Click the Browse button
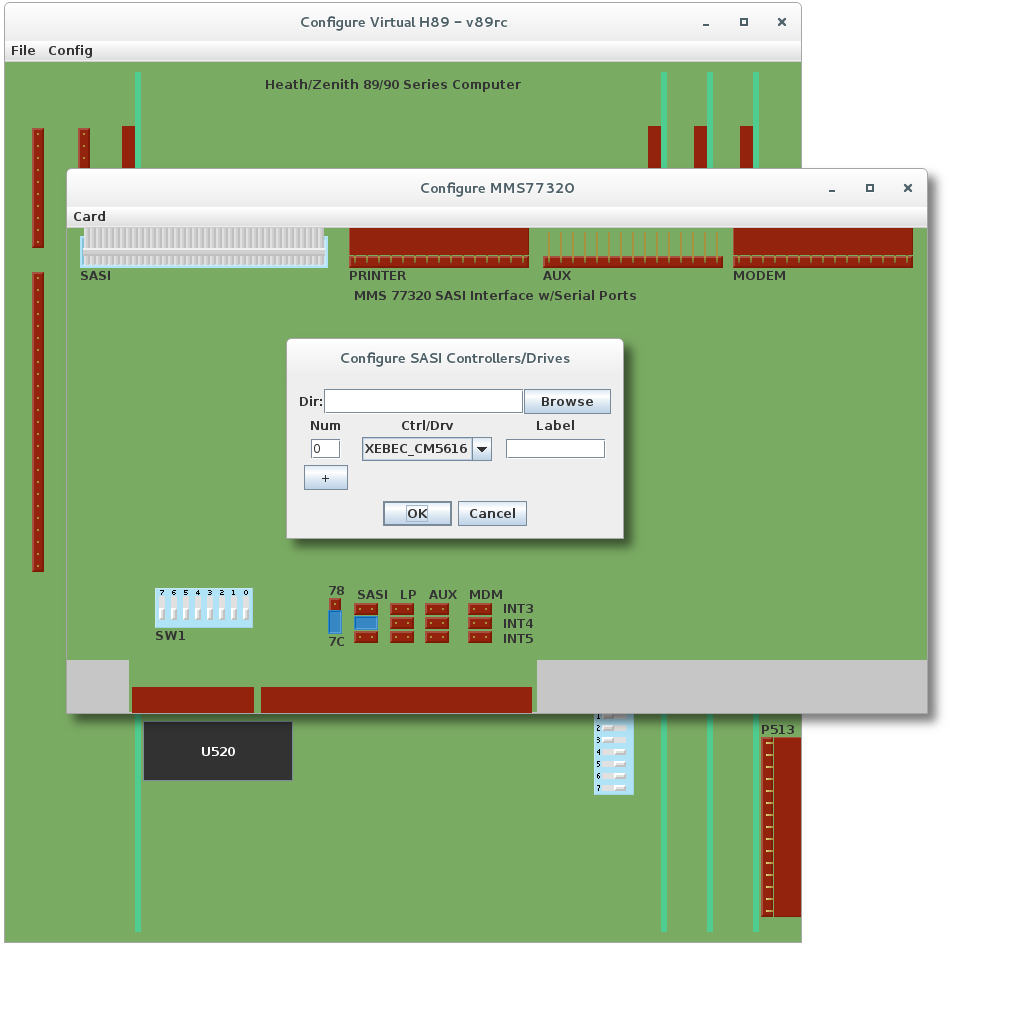The height and width of the screenshot is (1024, 1024). (567, 401)
